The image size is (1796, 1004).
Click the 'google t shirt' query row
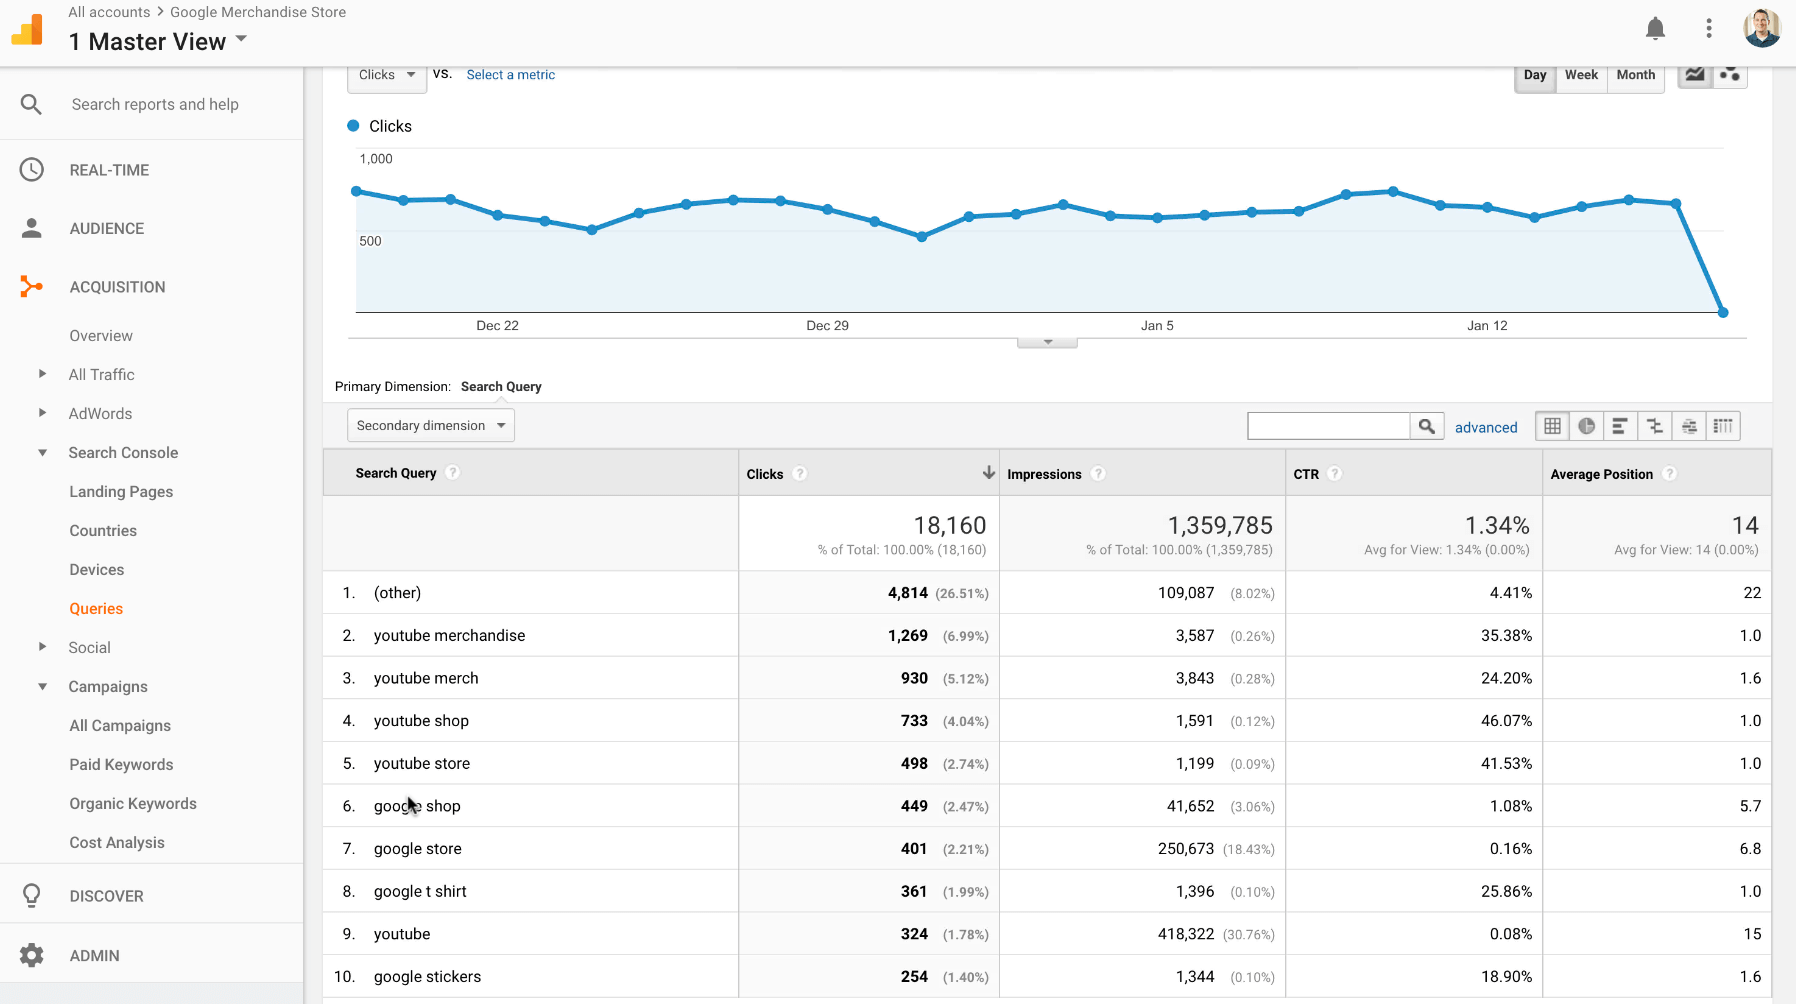click(x=1047, y=891)
